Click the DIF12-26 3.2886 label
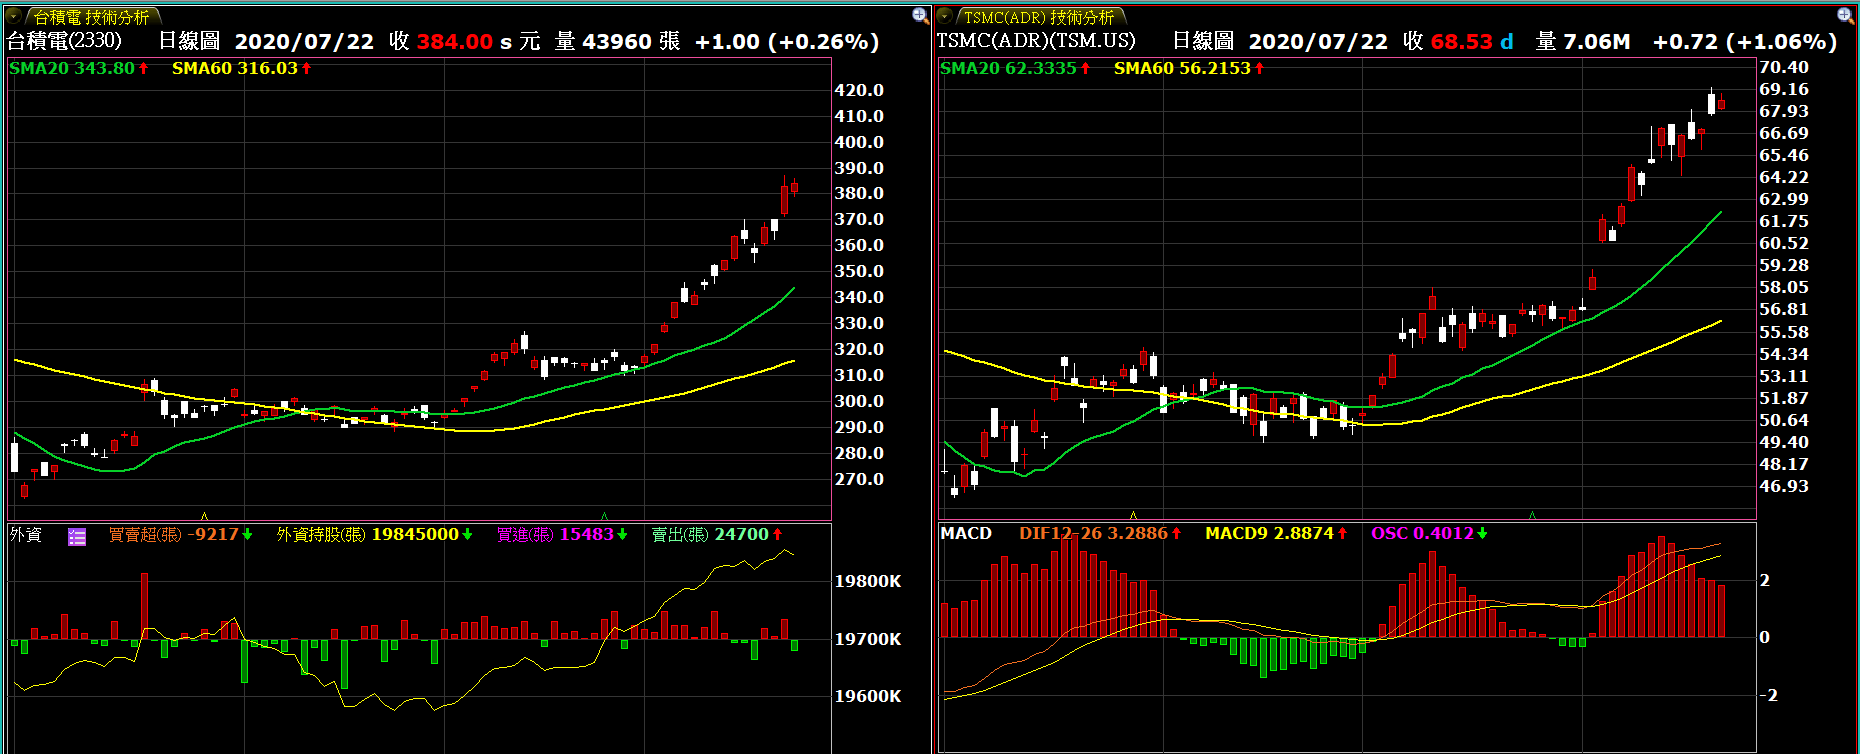 click(1100, 533)
